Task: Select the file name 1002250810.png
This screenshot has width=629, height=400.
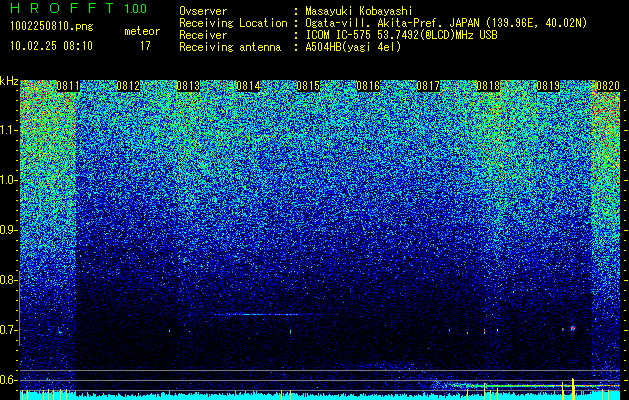Action: coord(52,26)
